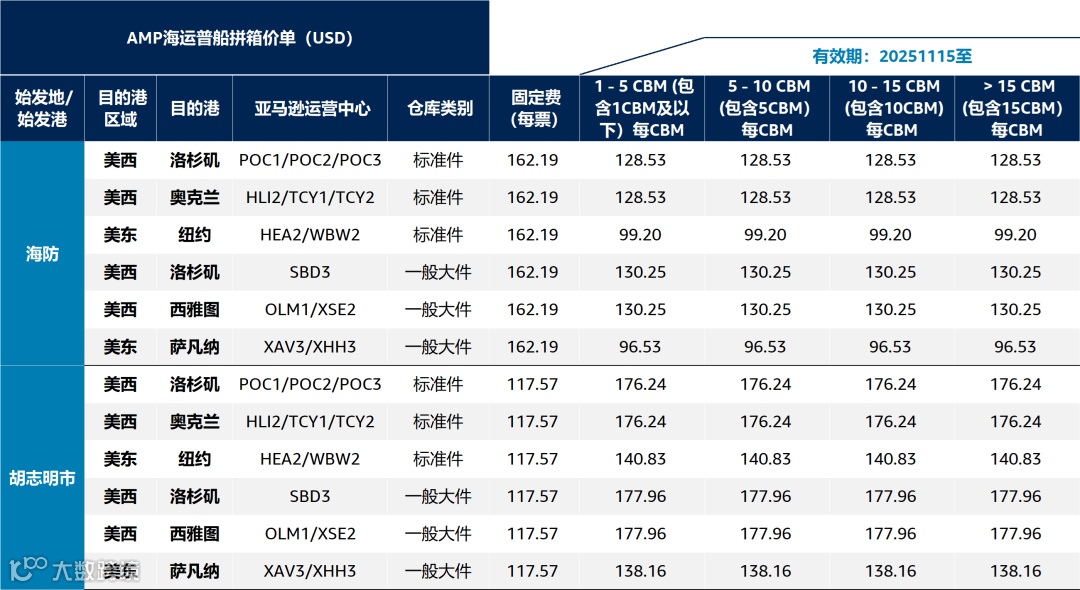
Task: Click 99.20 in the 5-10 CBM column
Action: [765, 235]
